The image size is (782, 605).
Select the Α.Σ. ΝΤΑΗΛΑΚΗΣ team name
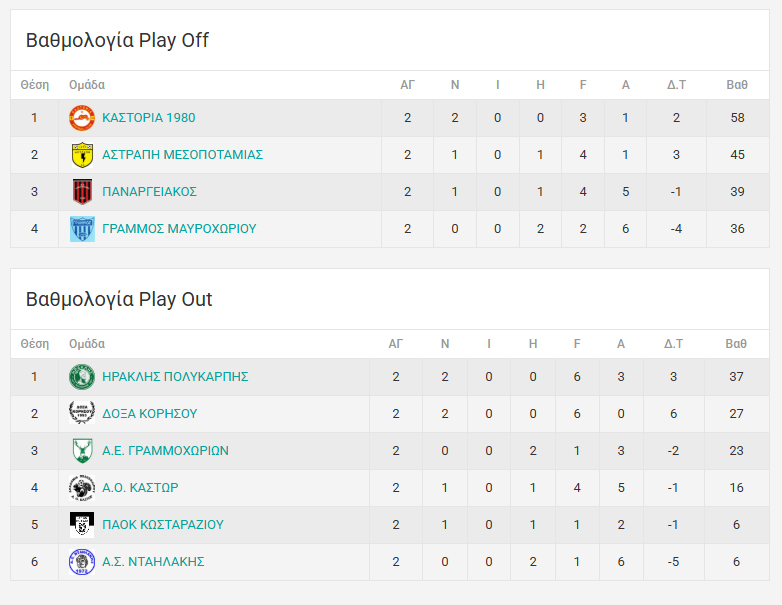pyautogui.click(x=153, y=562)
